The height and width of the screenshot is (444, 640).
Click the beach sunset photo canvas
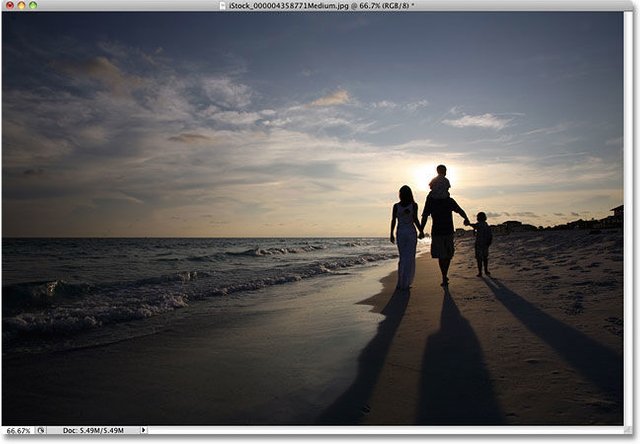tap(313, 218)
